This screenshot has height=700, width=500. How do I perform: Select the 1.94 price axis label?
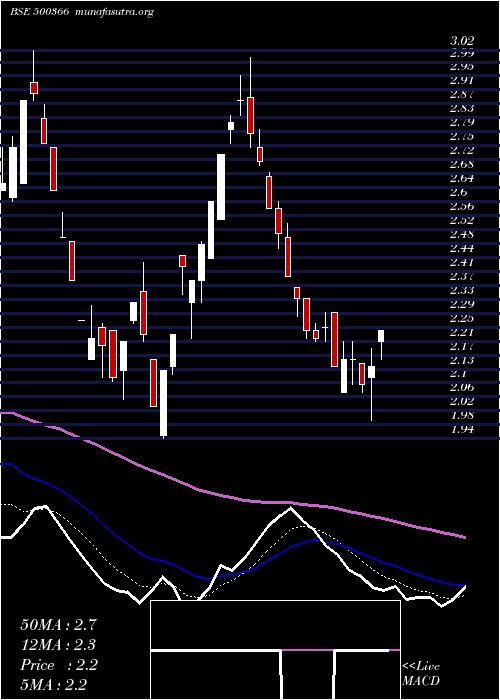[462, 429]
